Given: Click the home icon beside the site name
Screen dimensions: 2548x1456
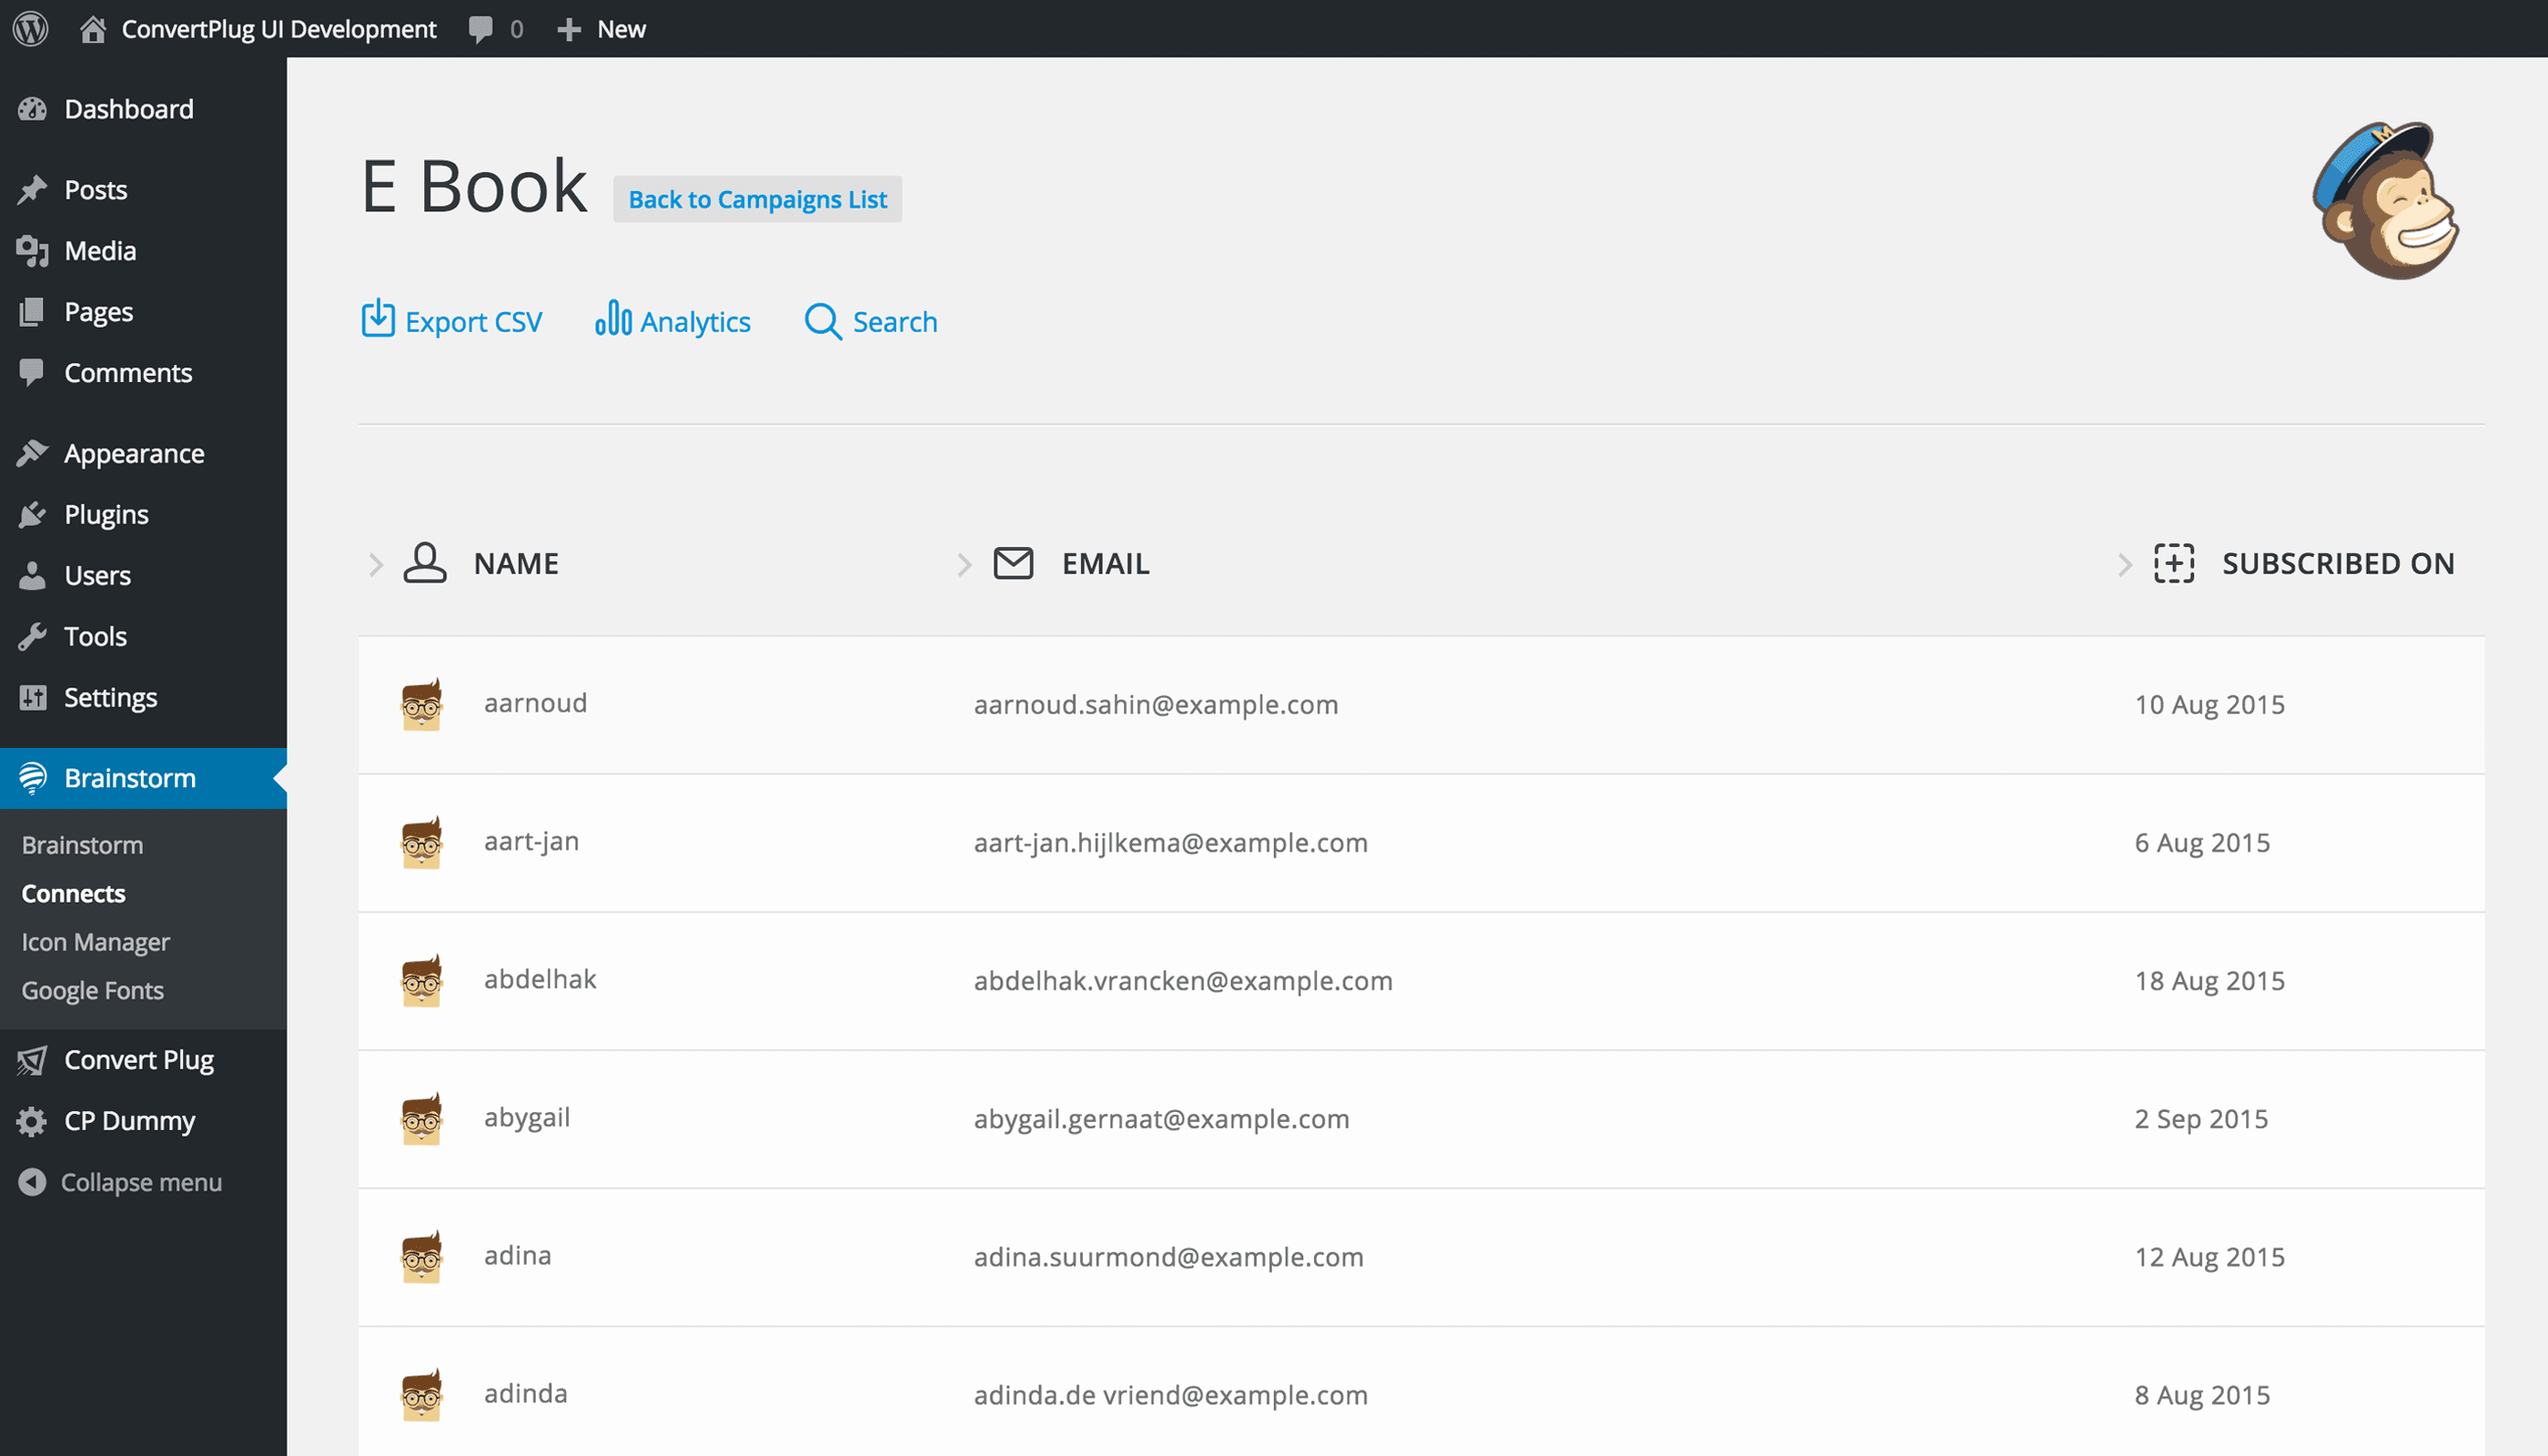Looking at the screenshot, I should (93, 29).
